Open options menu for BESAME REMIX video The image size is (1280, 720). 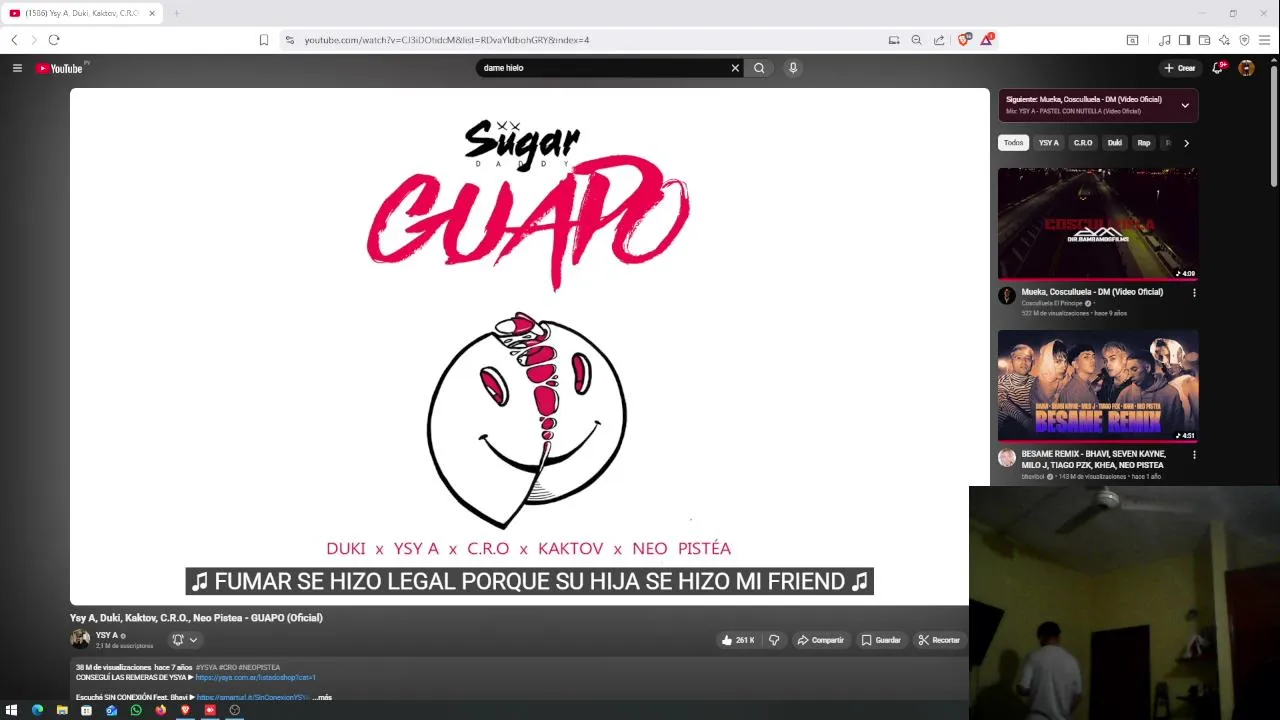tap(1194, 455)
